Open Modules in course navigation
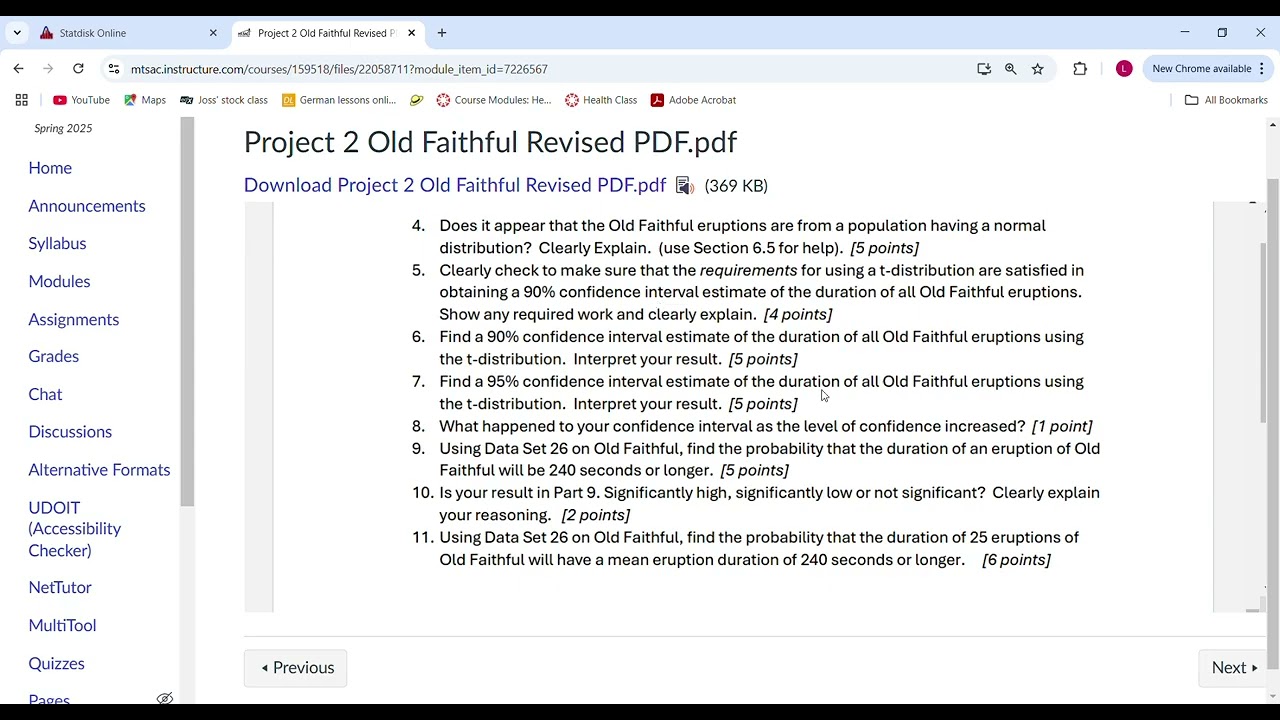The image size is (1280, 720). pyautogui.click(x=59, y=281)
